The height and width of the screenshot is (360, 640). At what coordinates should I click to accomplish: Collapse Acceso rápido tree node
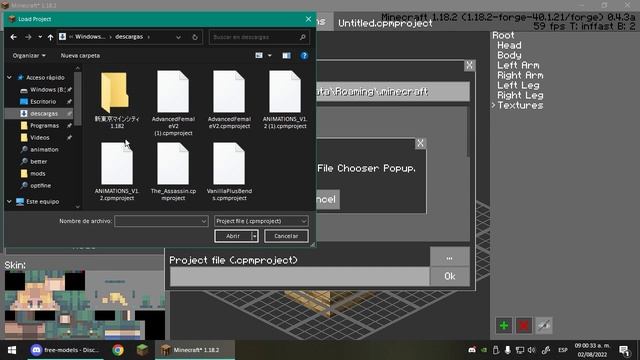[x=9, y=77]
